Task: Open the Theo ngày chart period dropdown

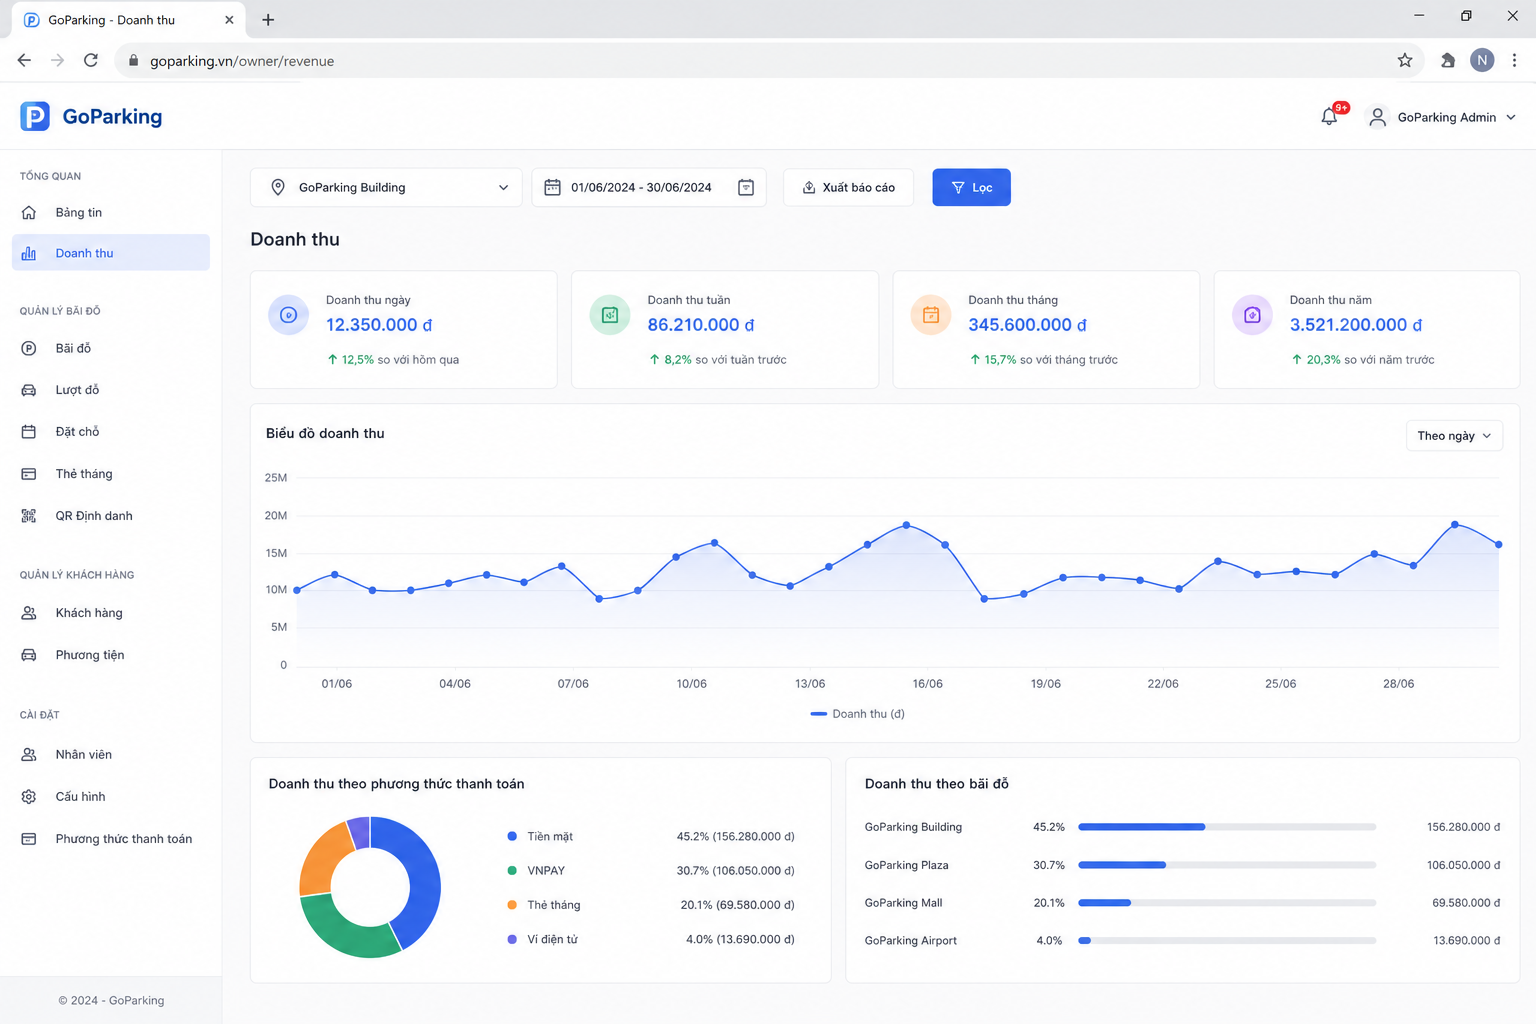Action: coord(1454,436)
